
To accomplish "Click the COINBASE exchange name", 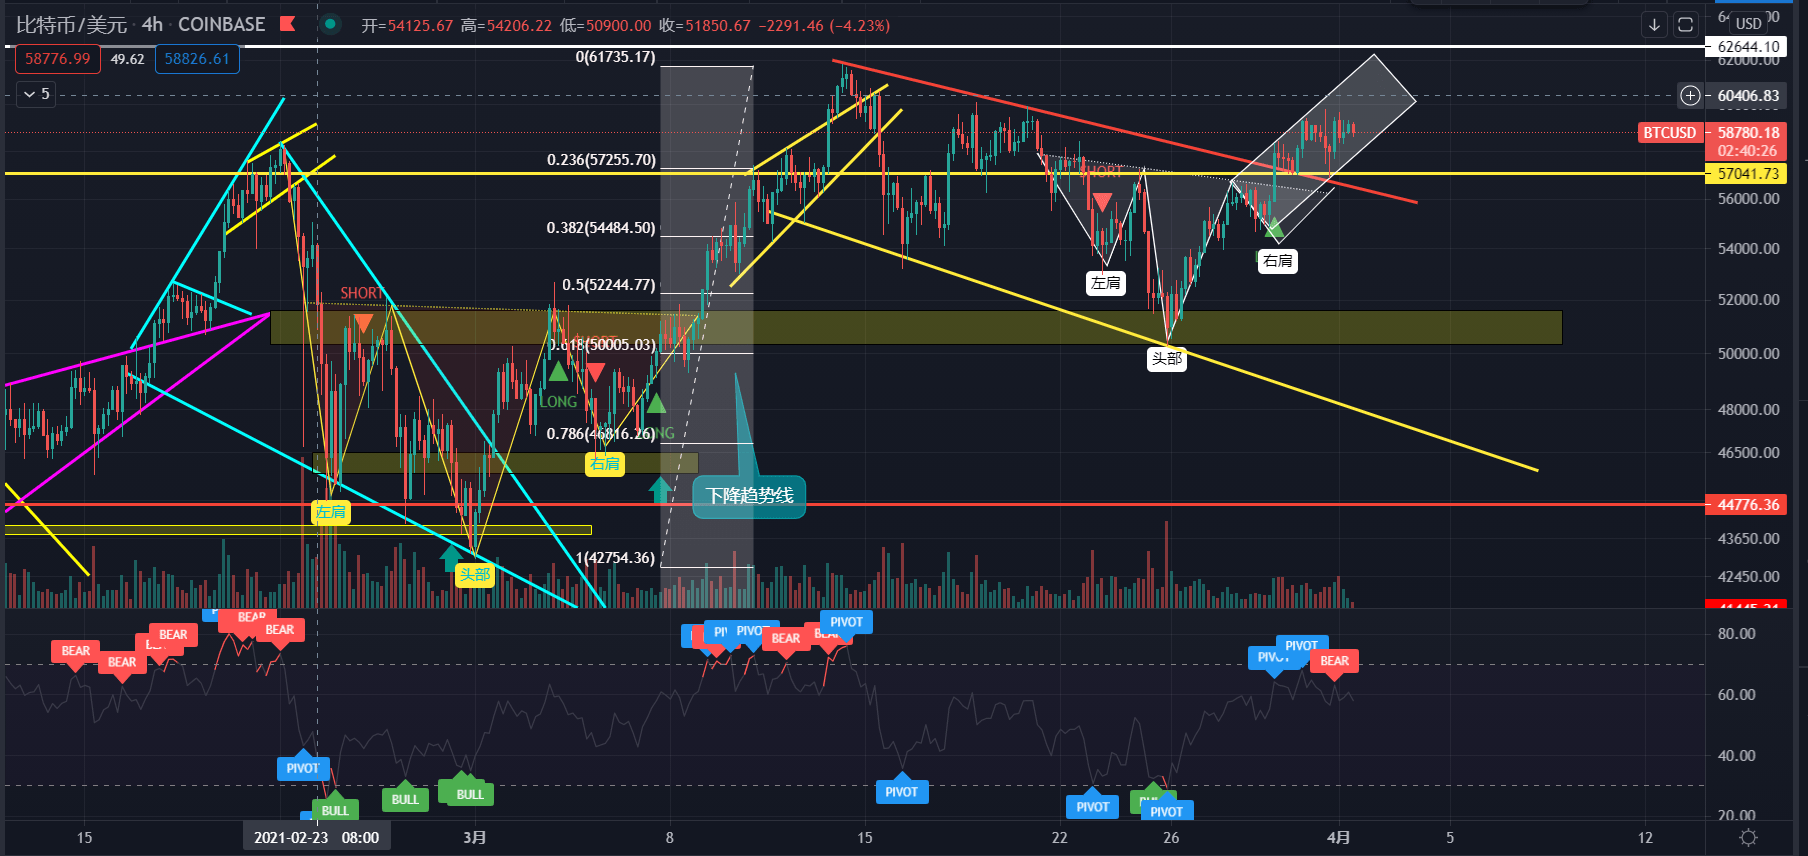I will pyautogui.click(x=222, y=24).
